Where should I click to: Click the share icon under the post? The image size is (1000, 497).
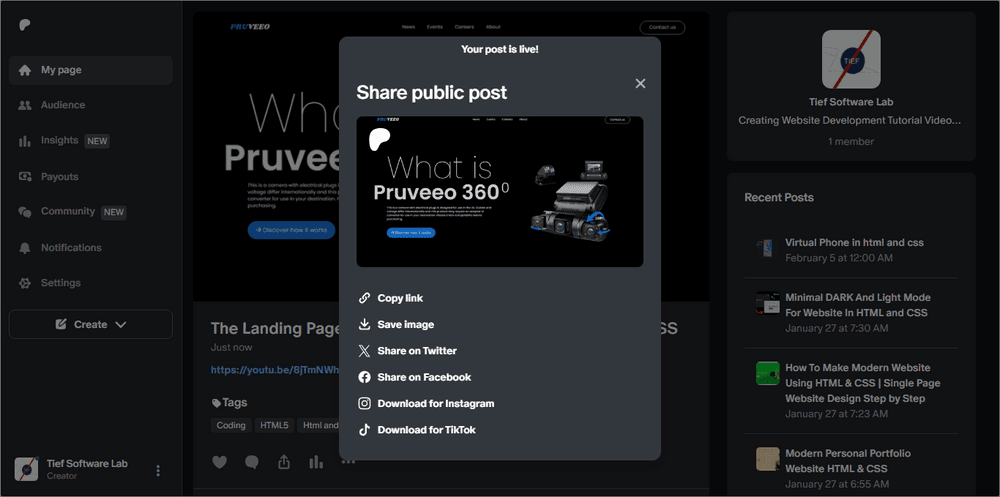pos(284,462)
